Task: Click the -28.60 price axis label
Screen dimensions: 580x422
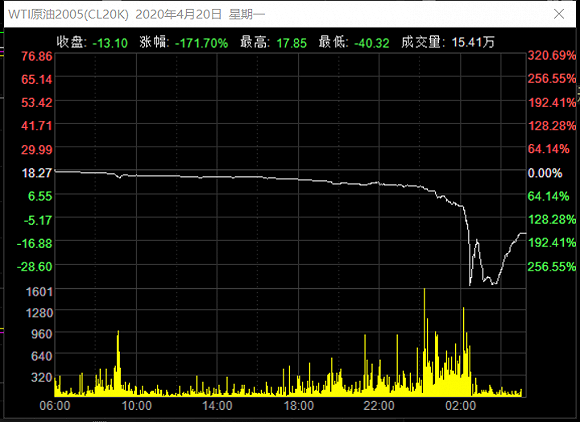Action: [34, 267]
